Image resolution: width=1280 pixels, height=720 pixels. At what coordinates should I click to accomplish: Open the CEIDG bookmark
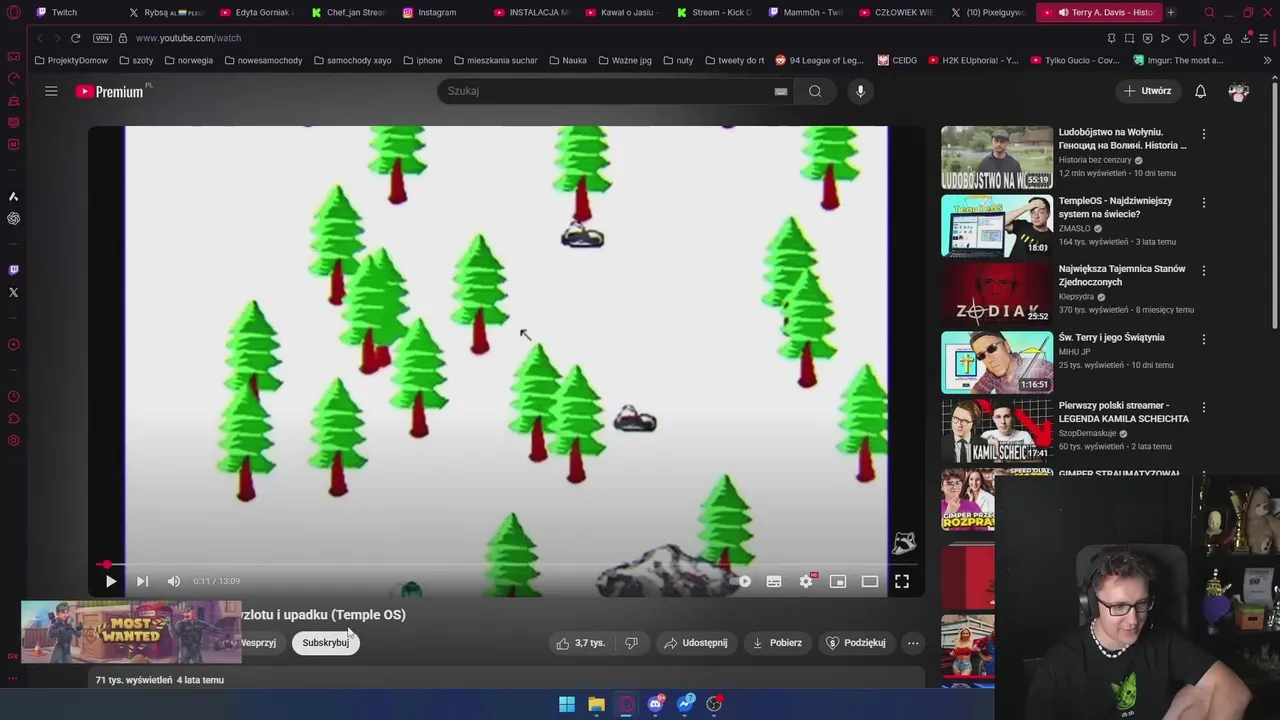[897, 60]
